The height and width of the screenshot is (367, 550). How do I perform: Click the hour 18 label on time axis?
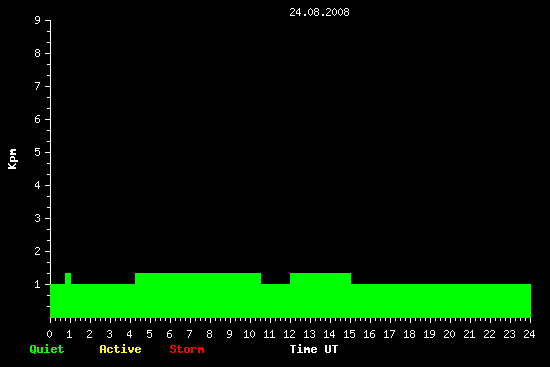[x=409, y=334]
